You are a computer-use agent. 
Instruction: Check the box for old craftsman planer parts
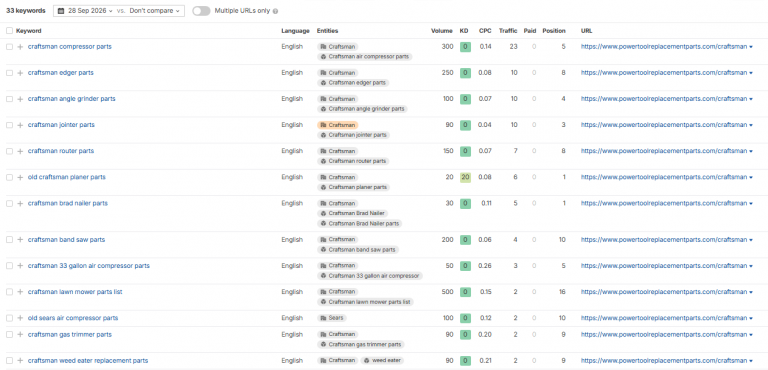[x=9, y=177]
